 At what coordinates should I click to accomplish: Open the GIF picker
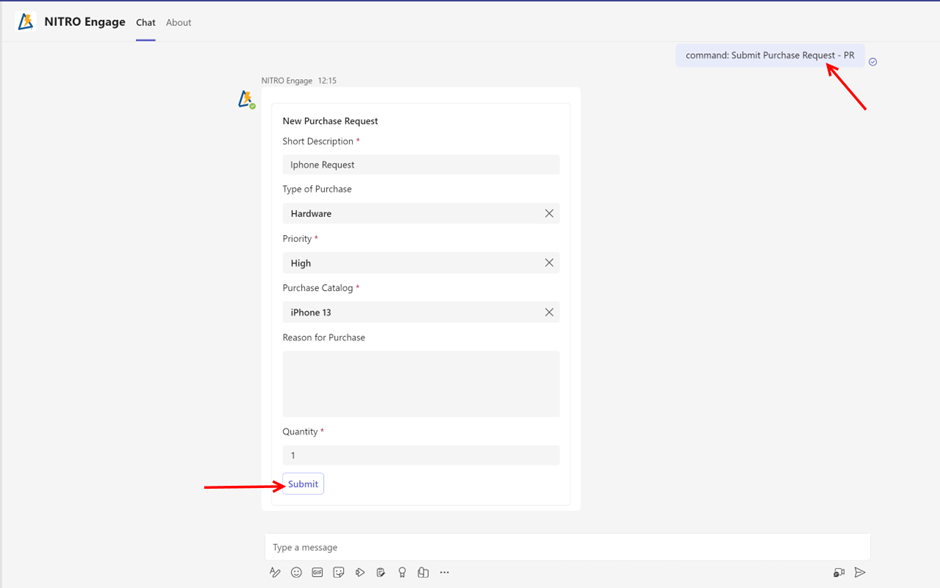click(x=317, y=573)
